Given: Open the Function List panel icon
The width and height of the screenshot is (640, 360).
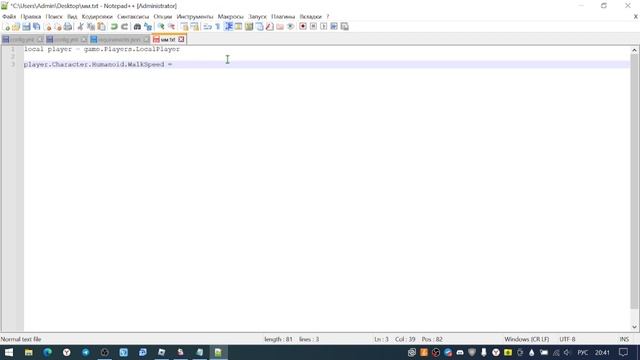Looking at the screenshot, I should [x=269, y=27].
